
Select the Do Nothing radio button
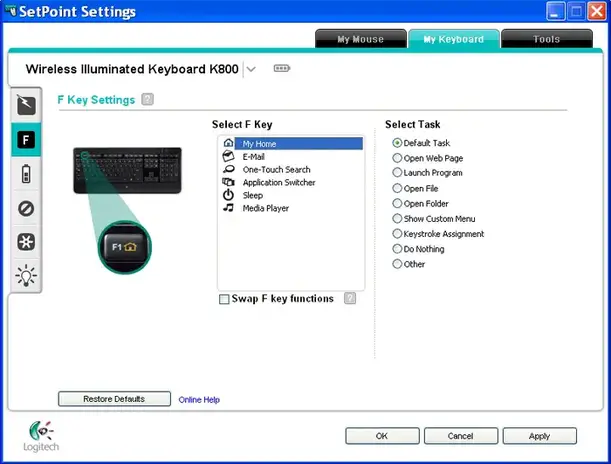pos(397,249)
